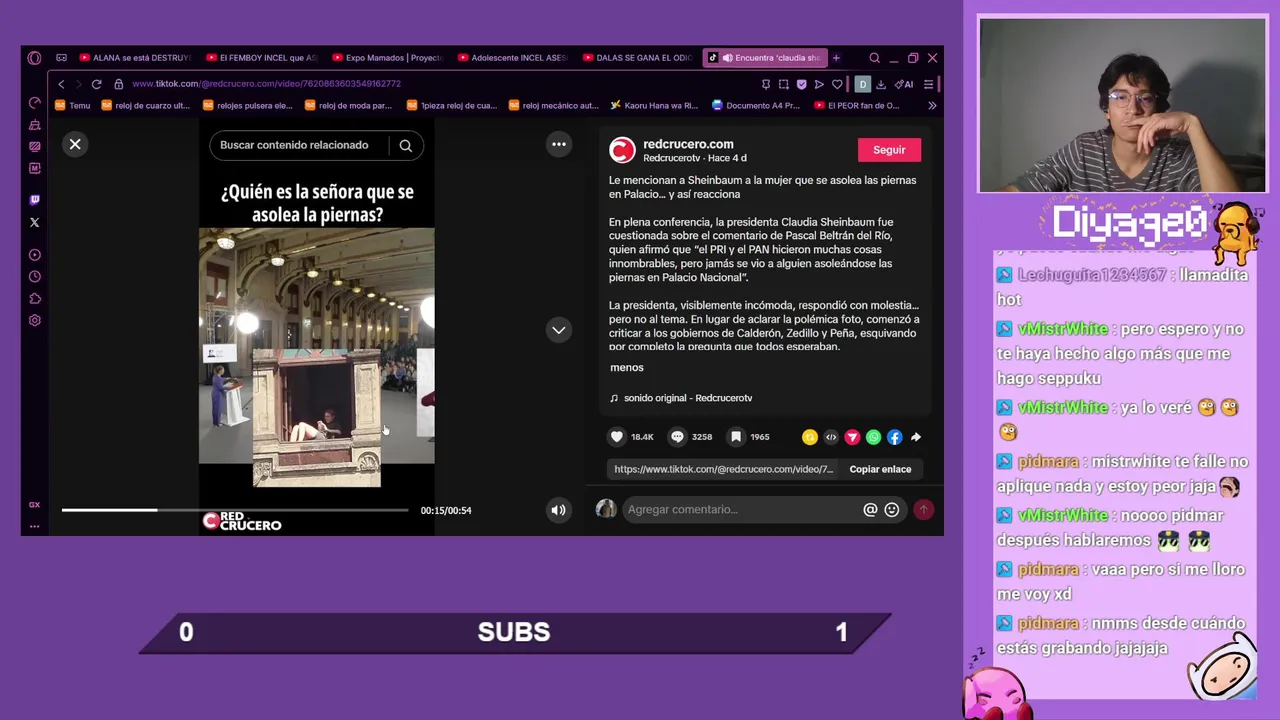Open more share options arrow

pyautogui.click(x=915, y=437)
